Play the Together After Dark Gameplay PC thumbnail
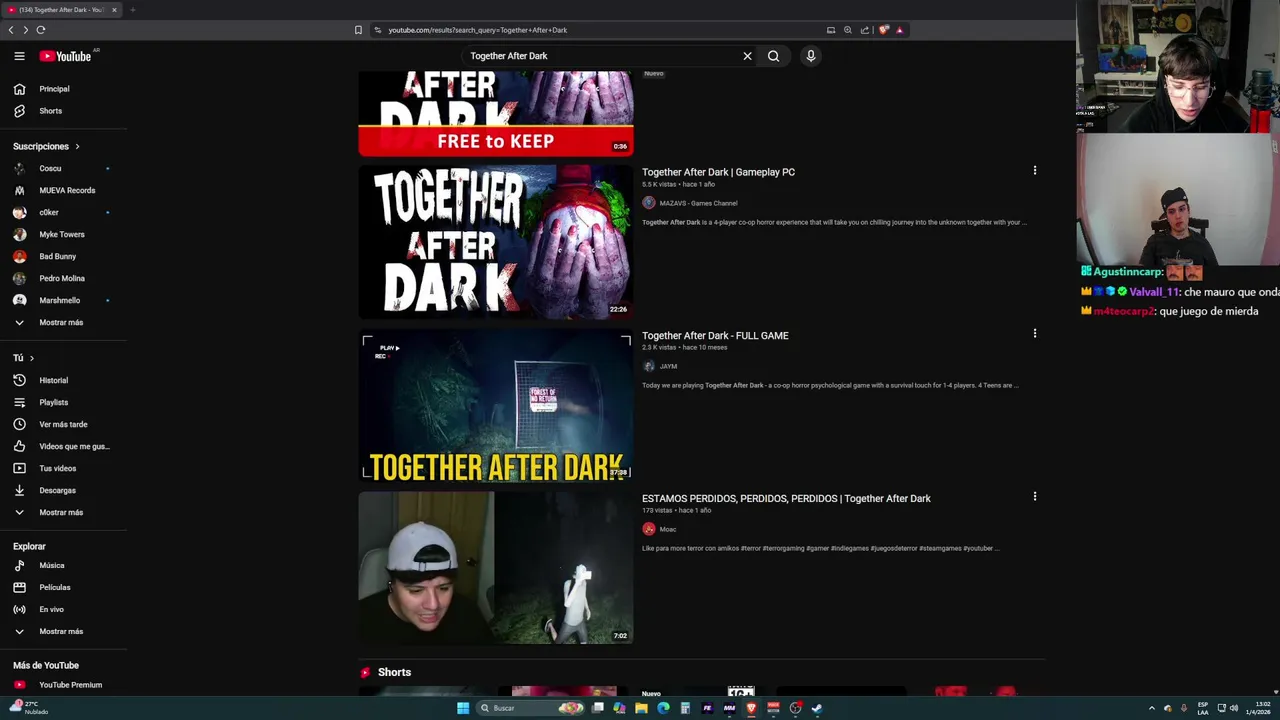This screenshot has width=1280, height=720. click(496, 242)
